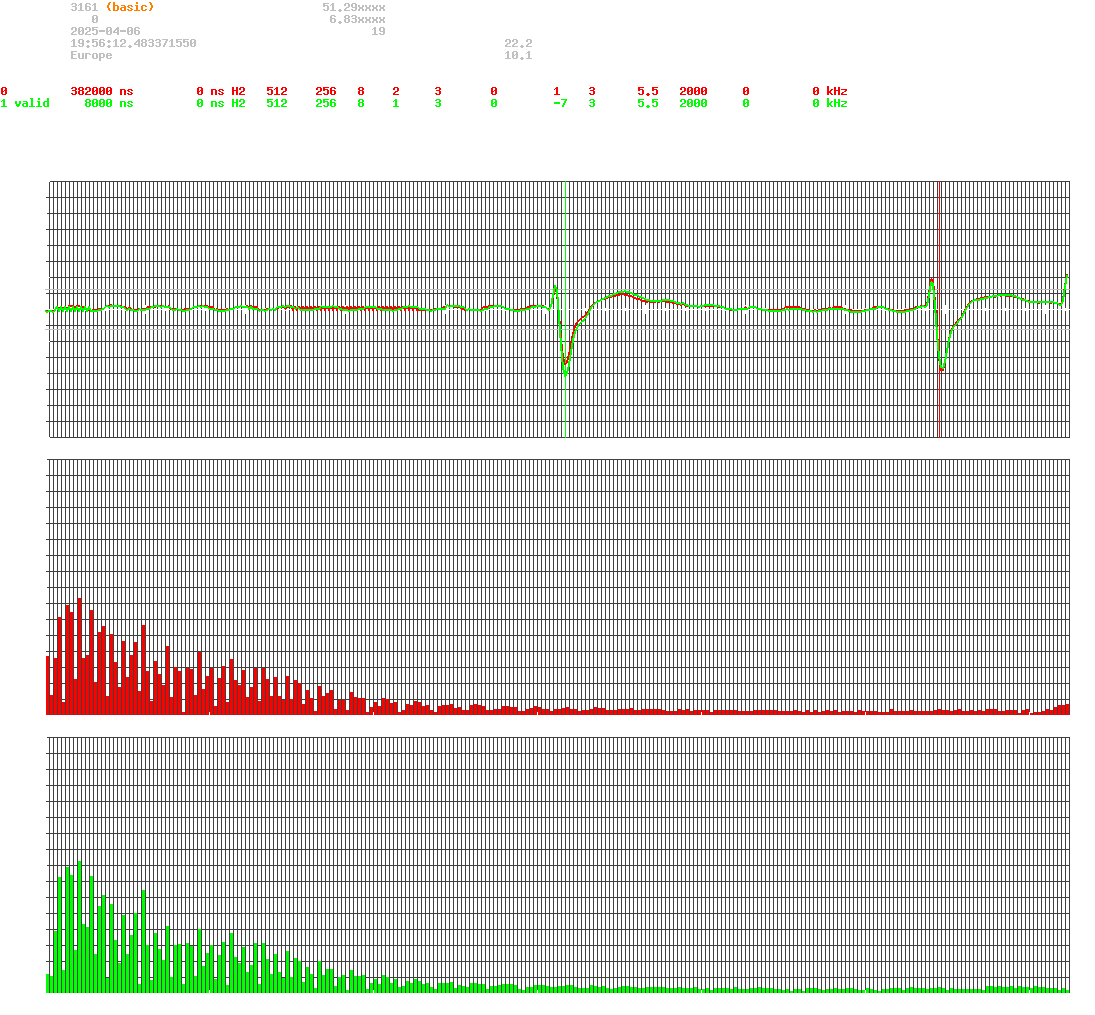Screen dimensions: 1095x1015
Task: Click the longitude value 6.83xxxx
Action: tap(357, 20)
